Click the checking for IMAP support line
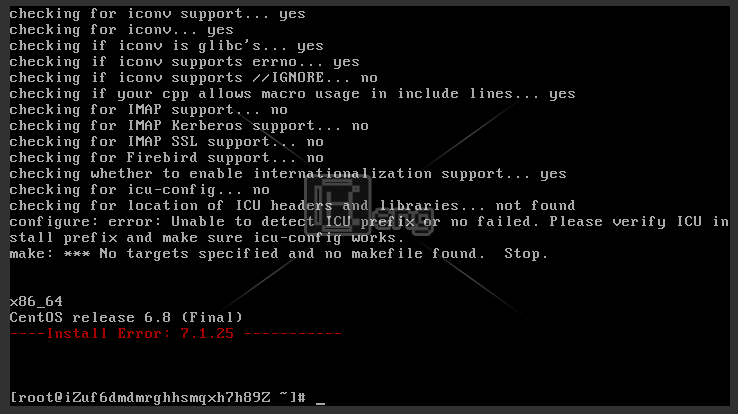 [148, 110]
